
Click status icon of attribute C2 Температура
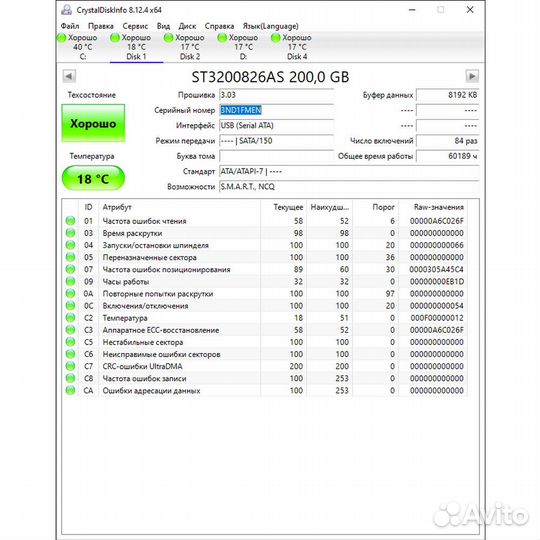pos(71,318)
